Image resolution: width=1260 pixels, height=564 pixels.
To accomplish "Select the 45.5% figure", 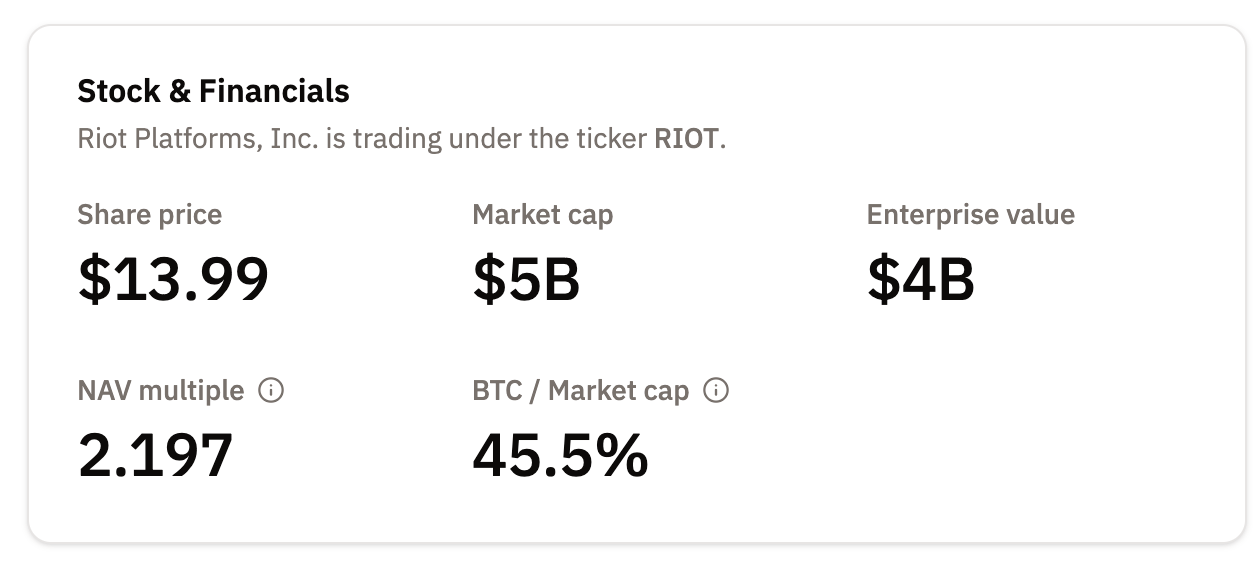I will [560, 455].
